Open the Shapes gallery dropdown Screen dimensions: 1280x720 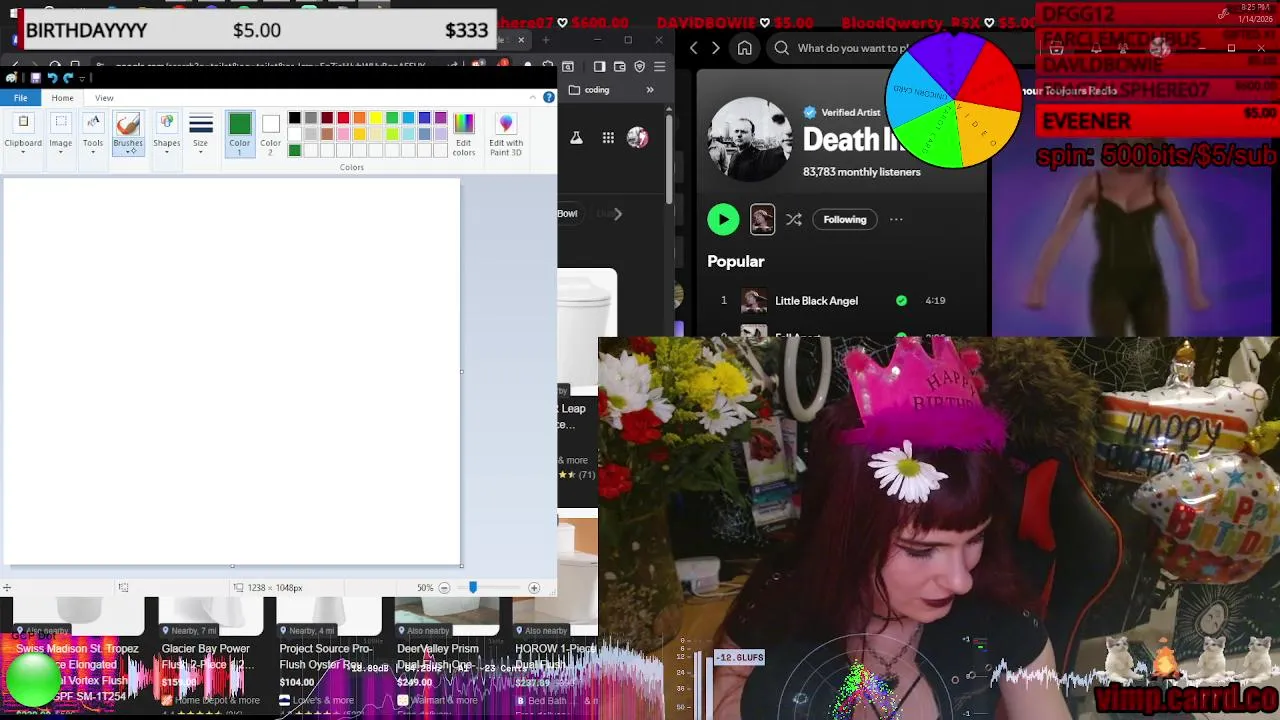tap(167, 133)
